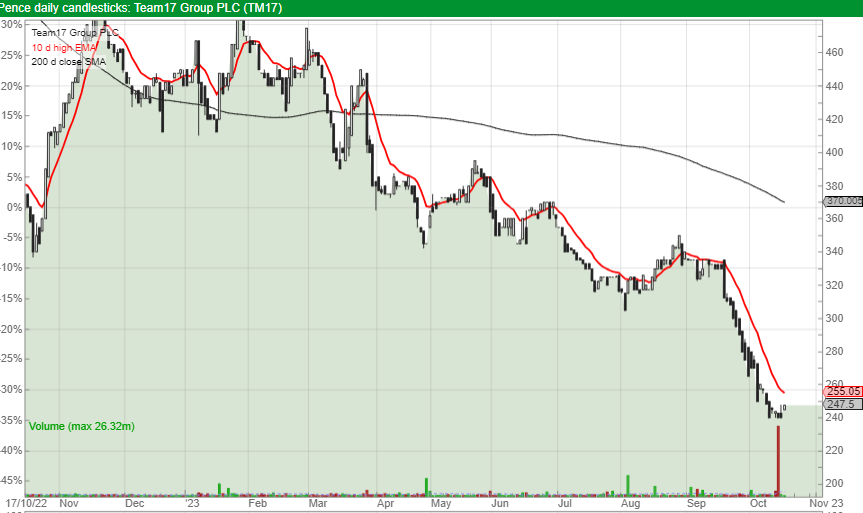The image size is (863, 513).
Task: Click the 247.5 last price marker
Action: click(x=842, y=404)
